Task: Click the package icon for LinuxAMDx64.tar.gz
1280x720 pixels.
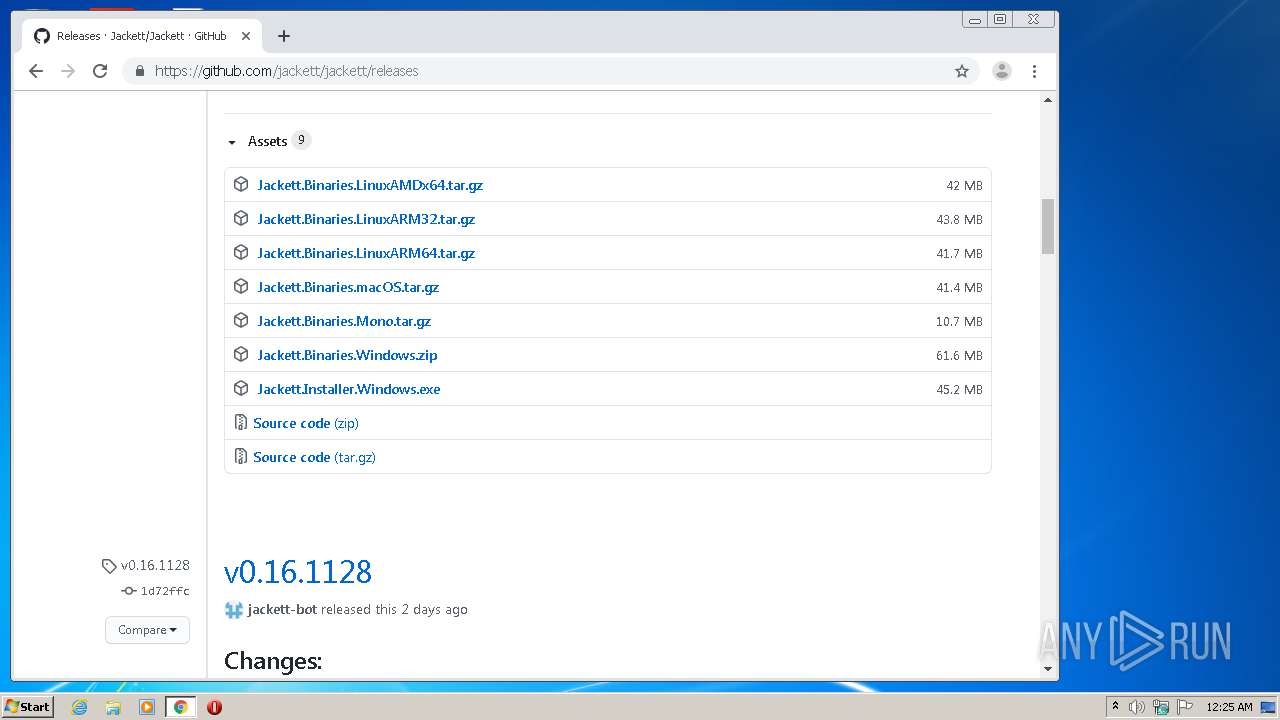Action: tap(241, 185)
